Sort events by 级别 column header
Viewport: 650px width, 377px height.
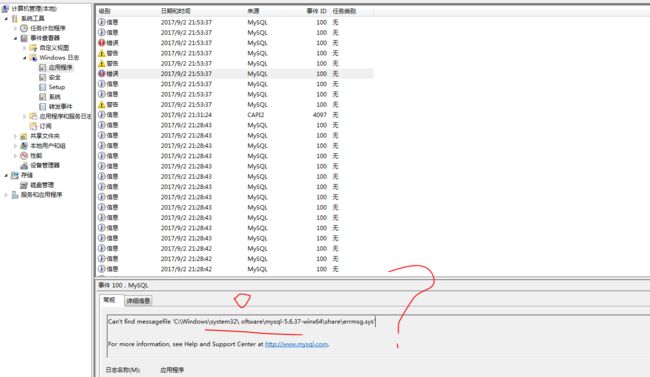127,11
